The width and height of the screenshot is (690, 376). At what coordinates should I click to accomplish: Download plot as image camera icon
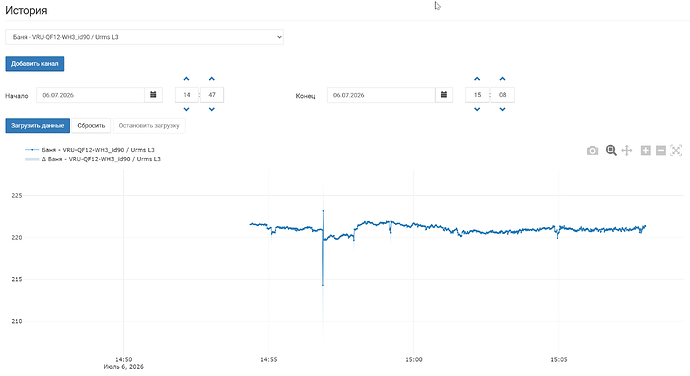point(592,151)
